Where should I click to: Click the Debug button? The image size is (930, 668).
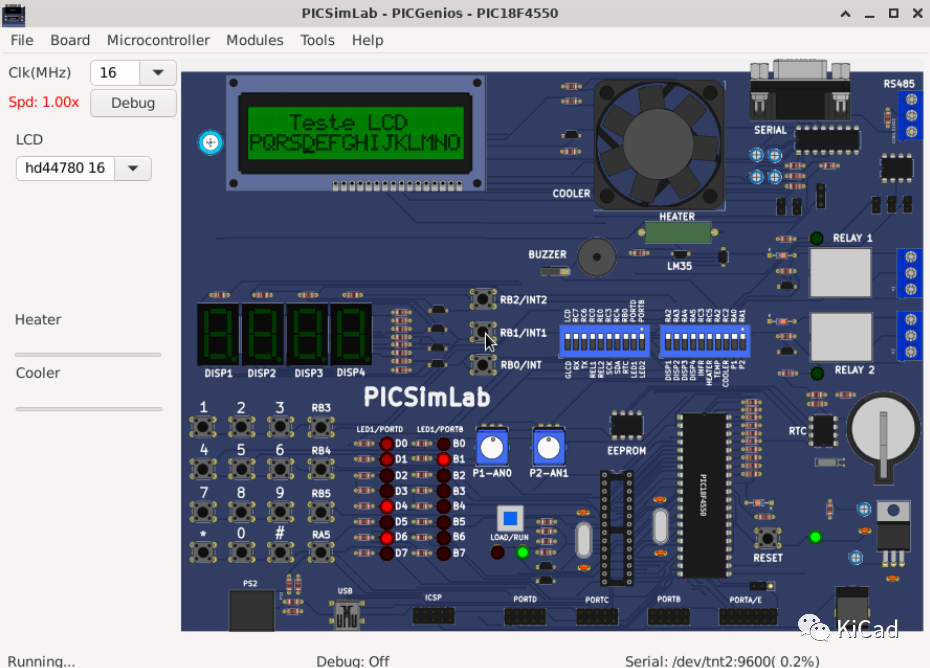[133, 102]
